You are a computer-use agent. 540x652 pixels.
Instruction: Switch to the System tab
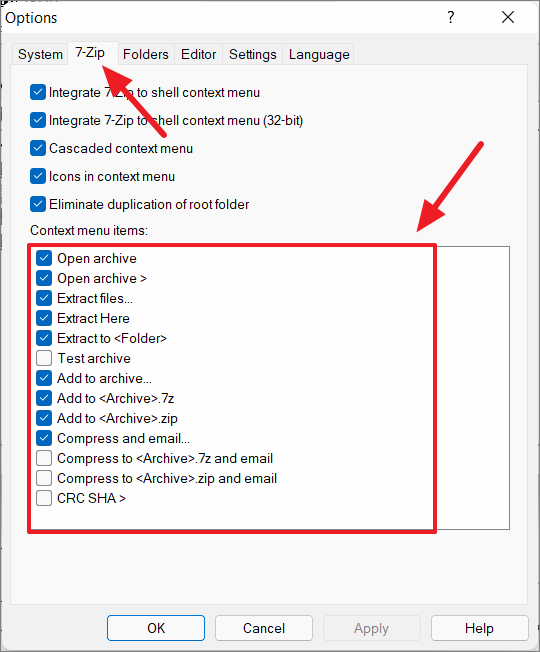[x=40, y=54]
